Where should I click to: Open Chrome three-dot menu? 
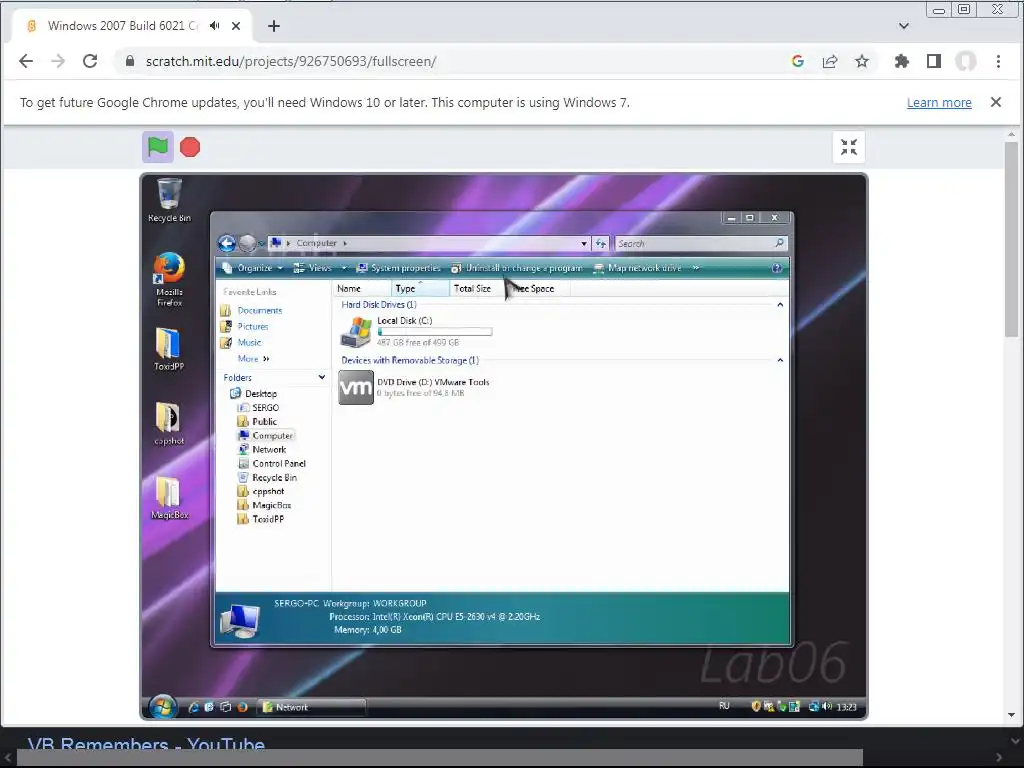[x=998, y=61]
